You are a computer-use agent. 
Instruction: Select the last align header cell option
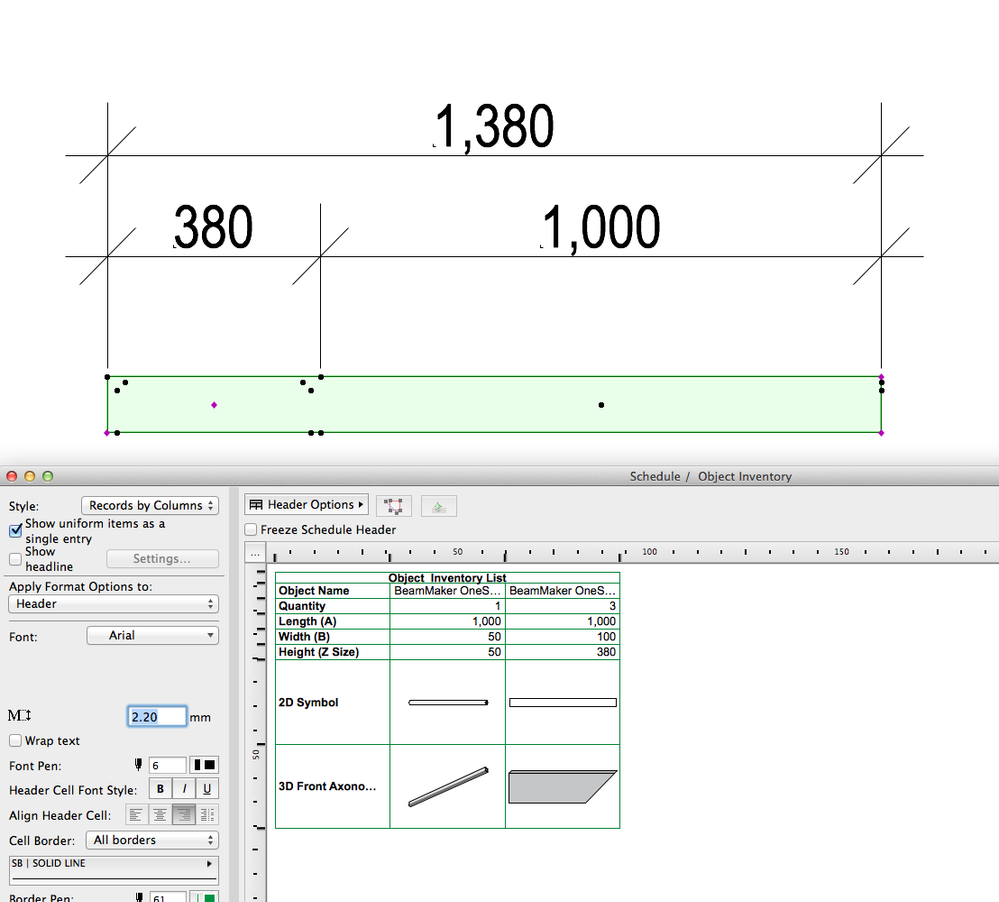coord(207,814)
